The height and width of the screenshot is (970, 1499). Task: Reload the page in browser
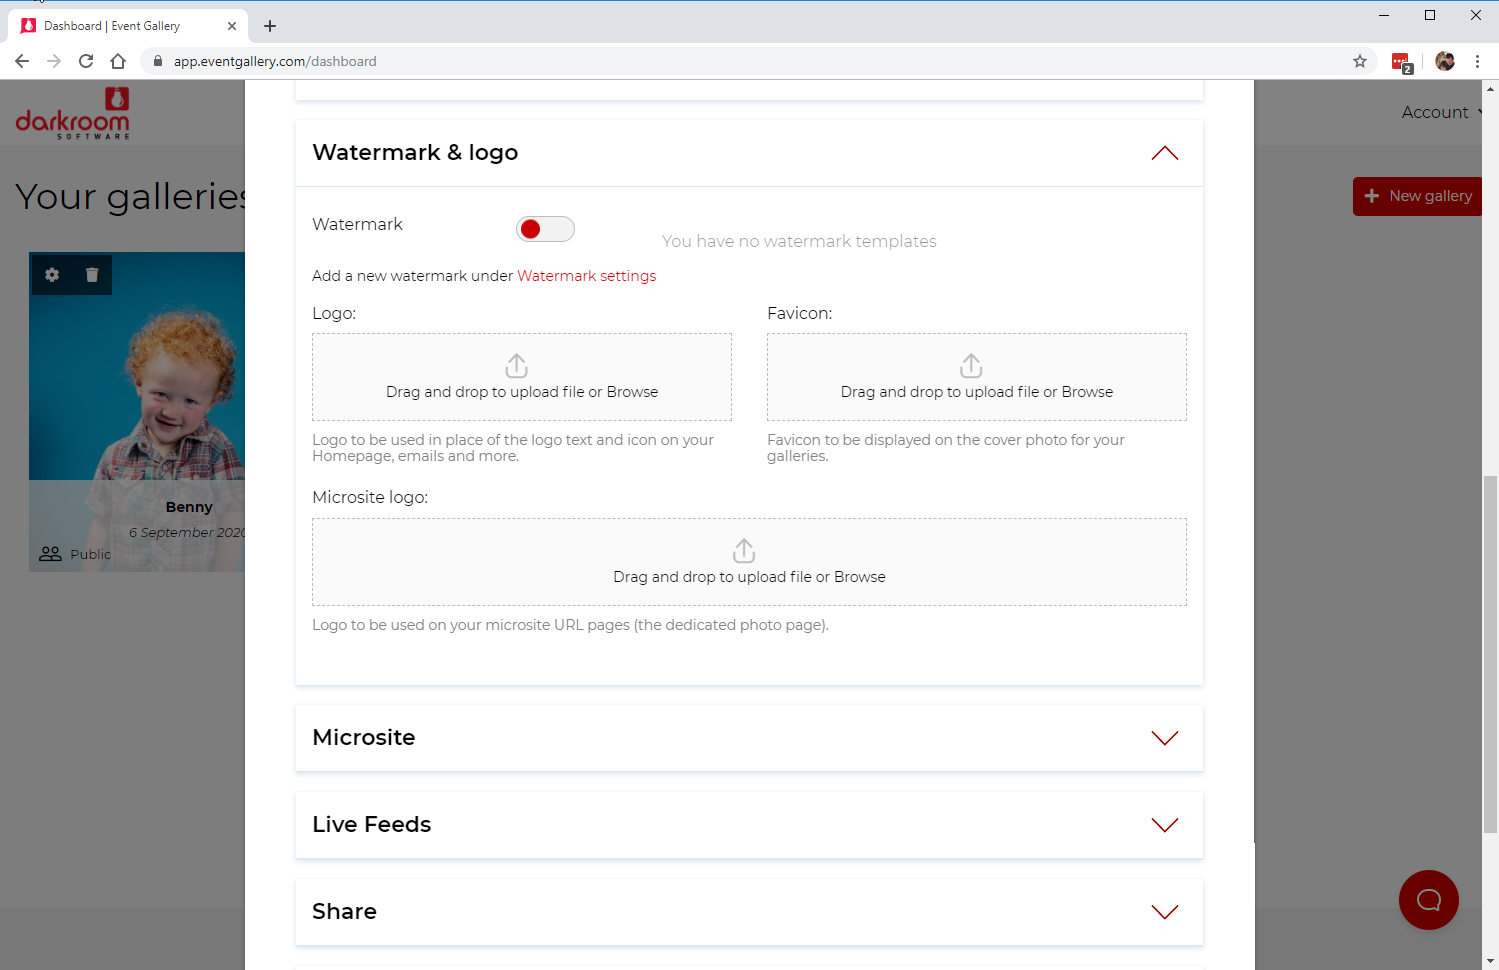click(x=86, y=61)
